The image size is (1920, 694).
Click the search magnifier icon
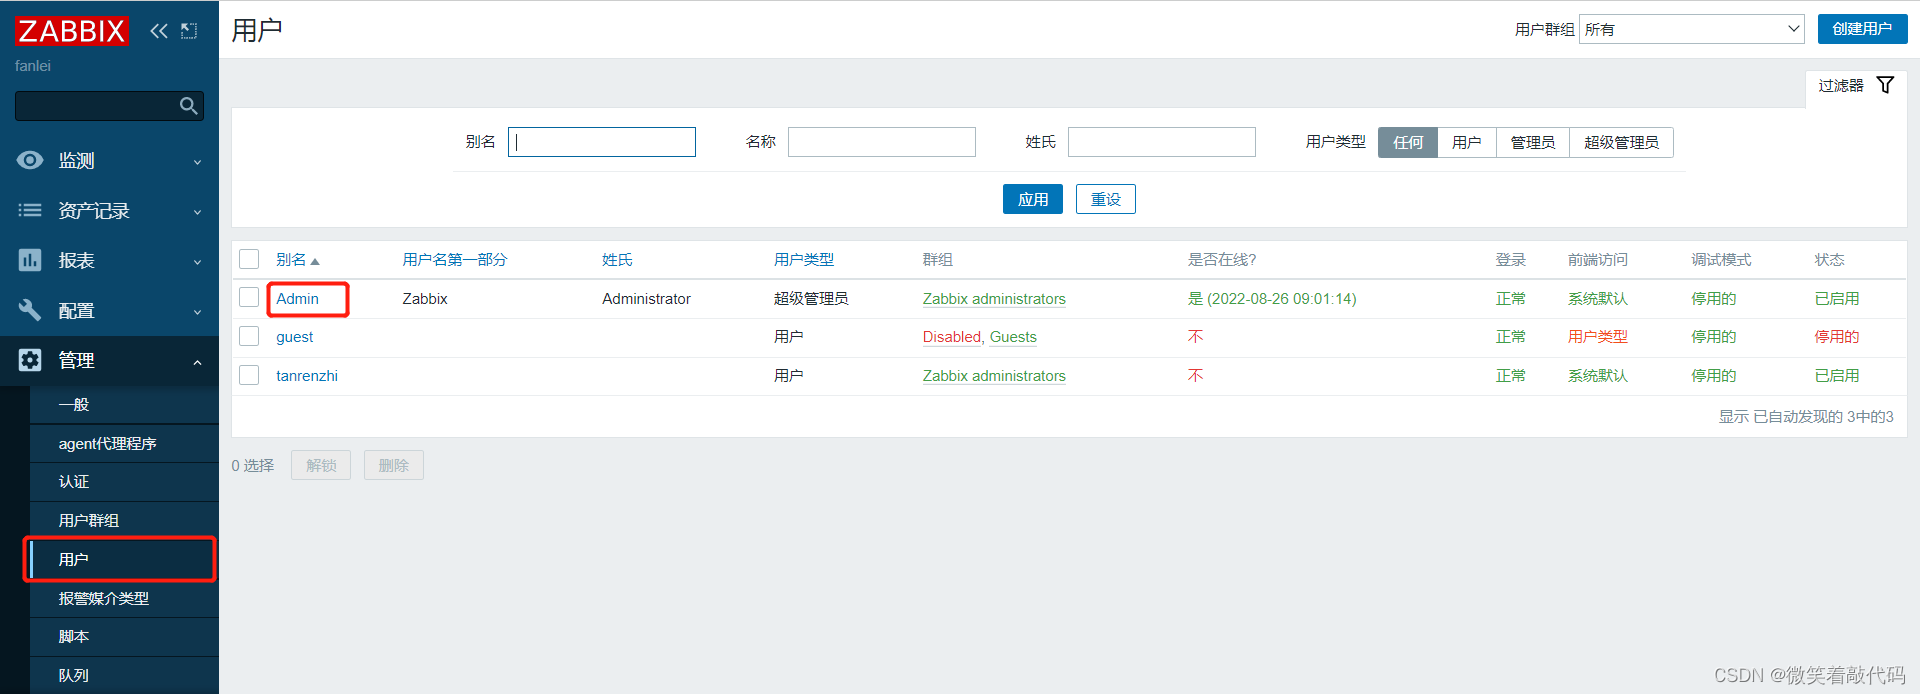tap(188, 106)
